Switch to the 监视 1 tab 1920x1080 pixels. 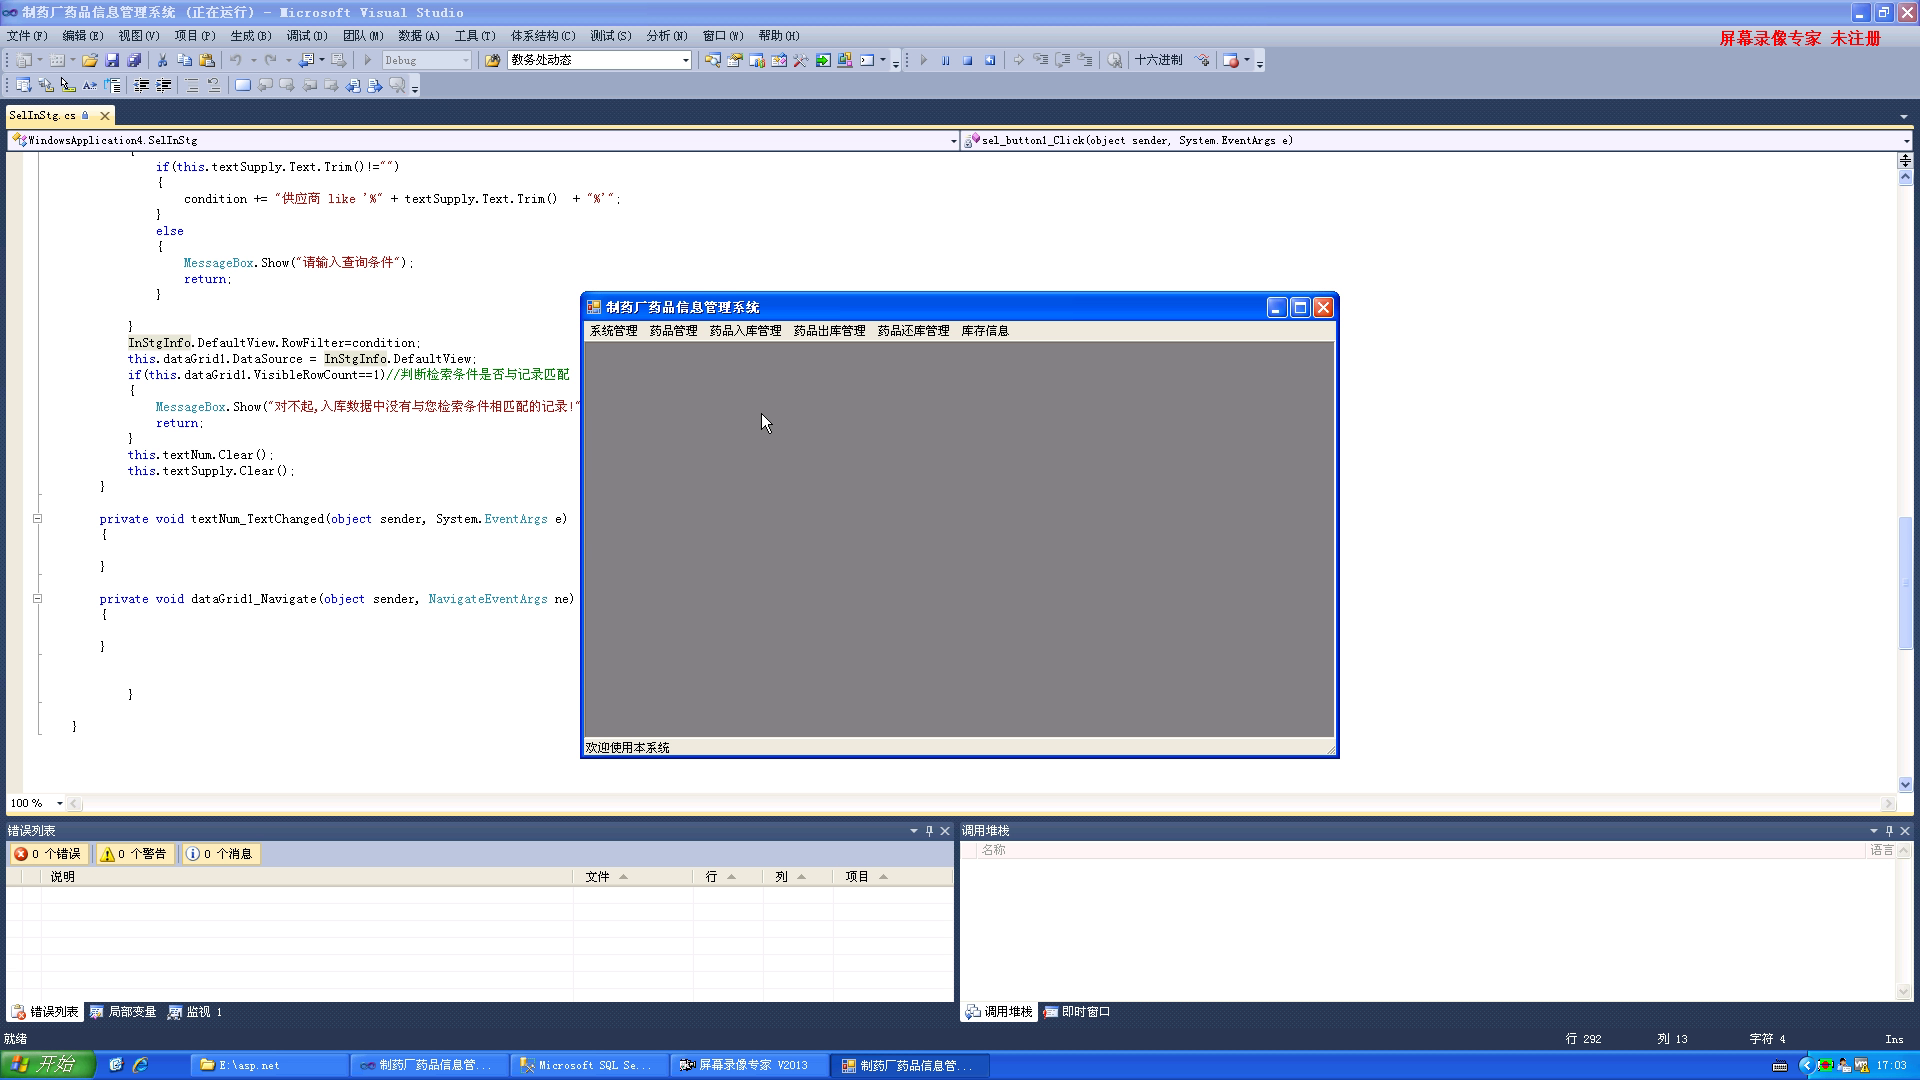(x=195, y=1012)
